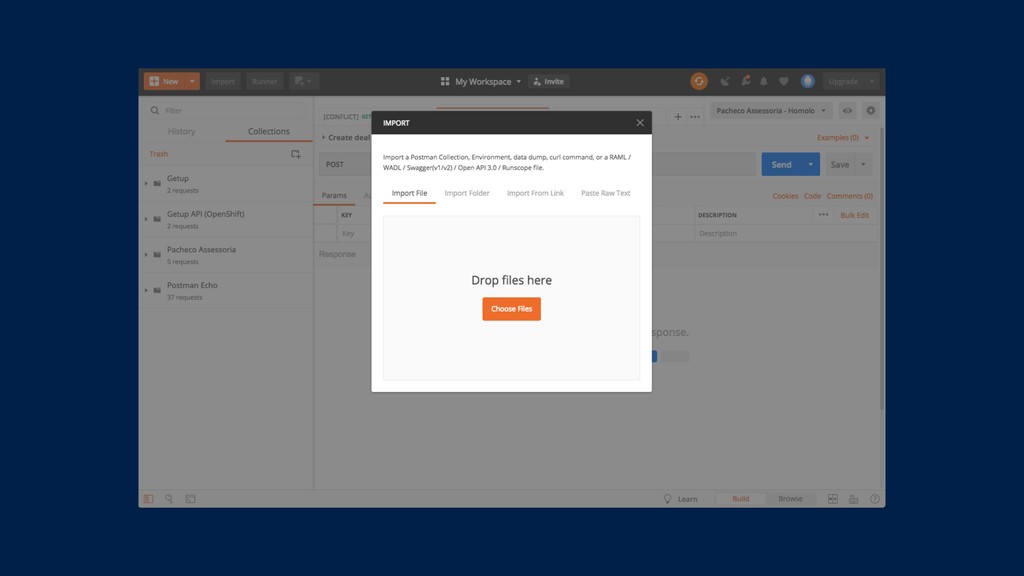Open manage environments gear icon
The width and height of the screenshot is (1024, 576).
[x=871, y=111]
